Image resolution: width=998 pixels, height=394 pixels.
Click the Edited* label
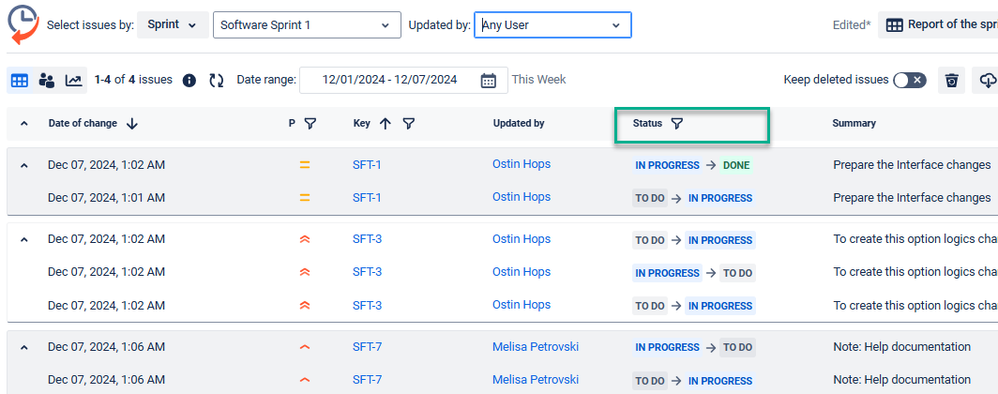coord(852,25)
